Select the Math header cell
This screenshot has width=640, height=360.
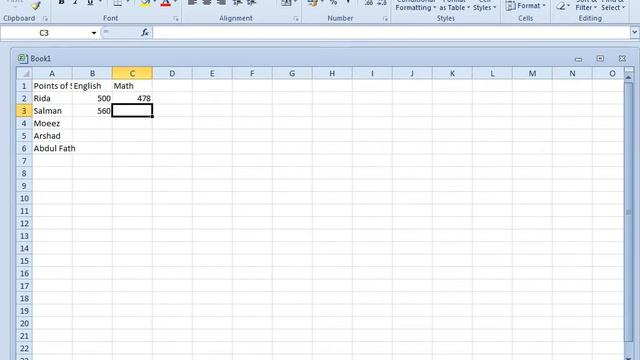point(132,86)
